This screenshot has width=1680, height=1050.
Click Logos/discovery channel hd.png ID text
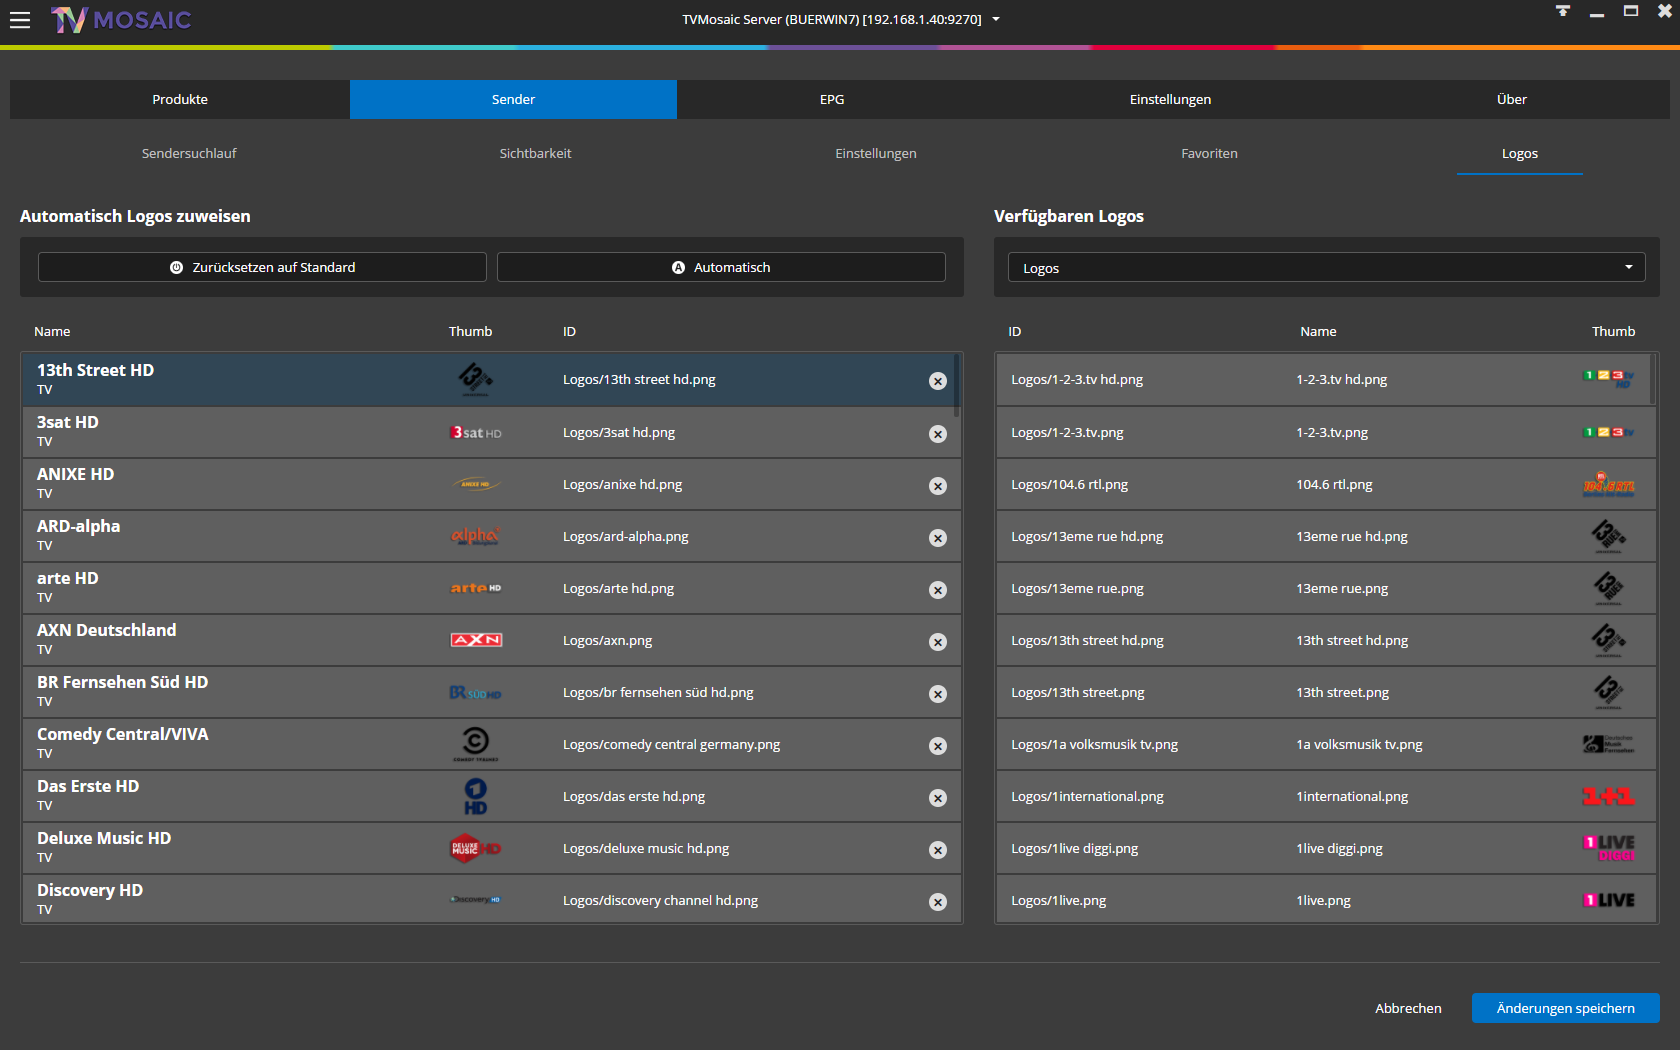tap(660, 900)
